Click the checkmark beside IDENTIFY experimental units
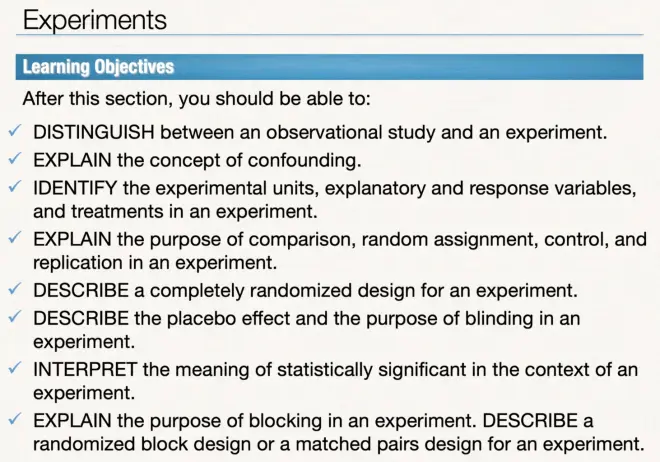The height and width of the screenshot is (462, 660). (x=14, y=186)
